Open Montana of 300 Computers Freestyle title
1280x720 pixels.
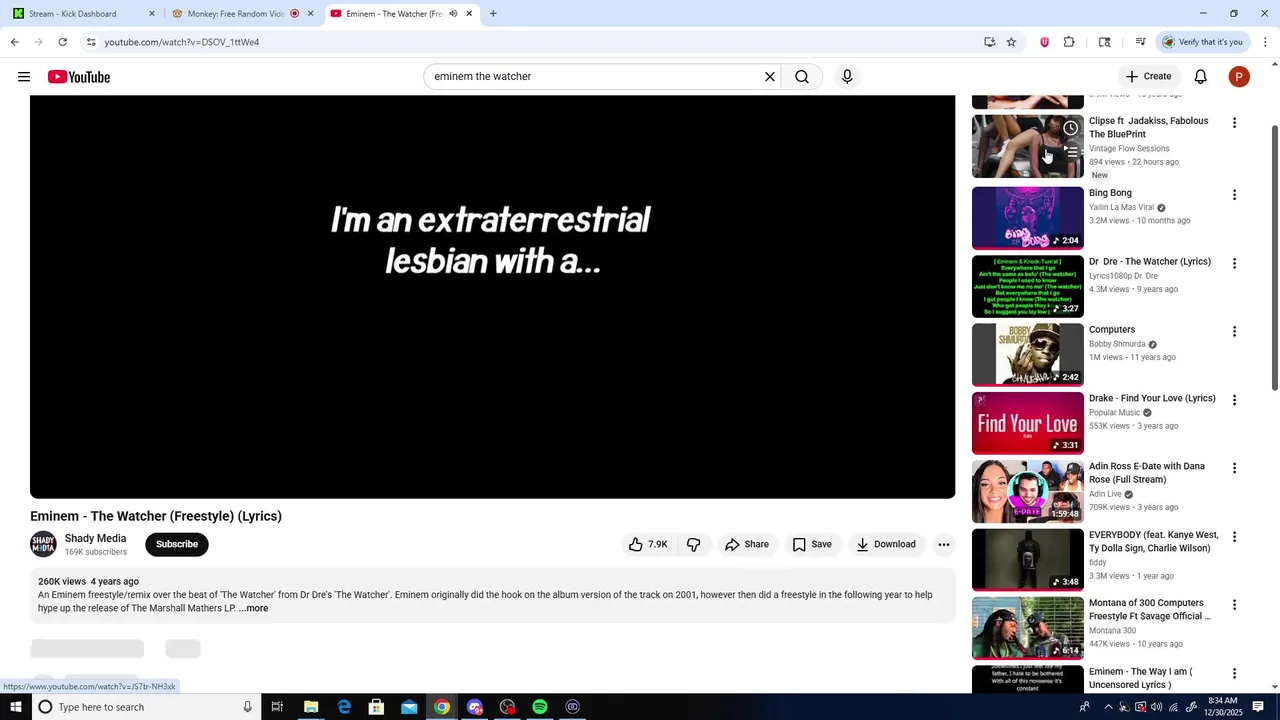coord(1149,610)
